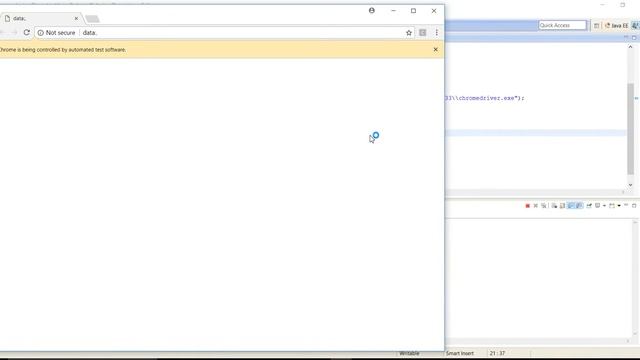This screenshot has width=640, height=360.
Task: Dismiss the automated test software infobar
Action: pos(436,49)
